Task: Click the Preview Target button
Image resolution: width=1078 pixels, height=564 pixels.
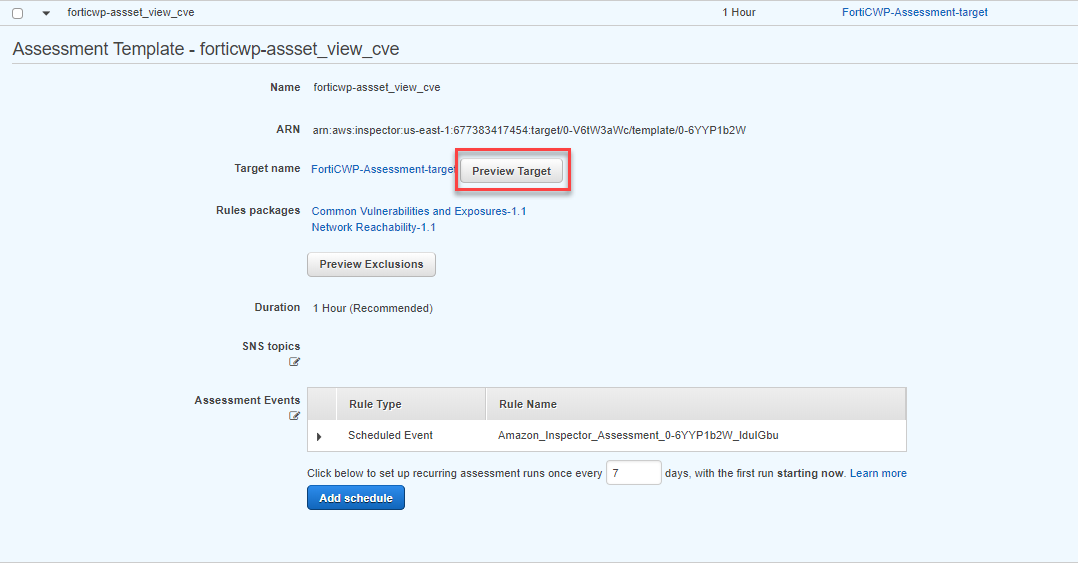Action: pos(512,171)
